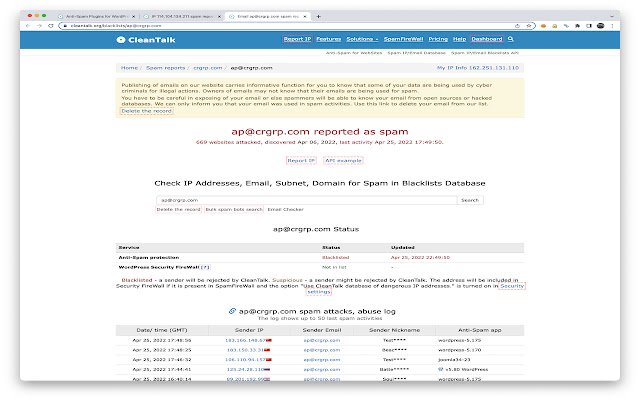Click the chain-link icon beside the abuse log heading
The width and height of the screenshot is (640, 400).
(232, 311)
